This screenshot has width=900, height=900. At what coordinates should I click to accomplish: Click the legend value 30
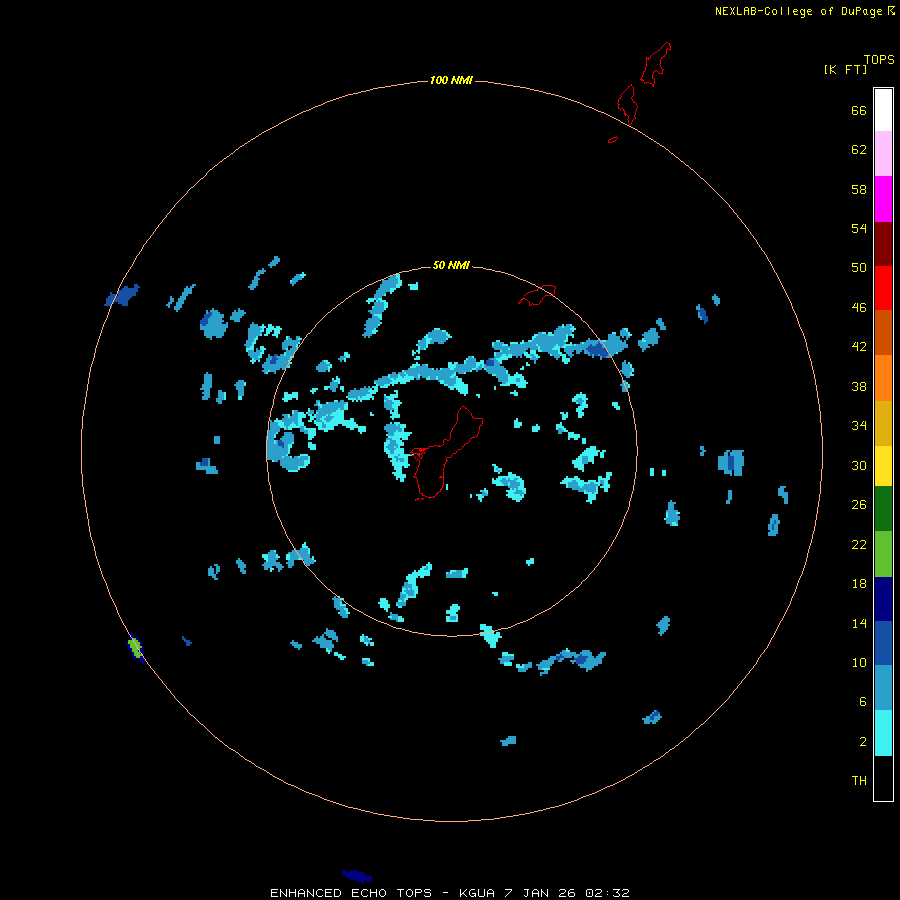pos(859,465)
